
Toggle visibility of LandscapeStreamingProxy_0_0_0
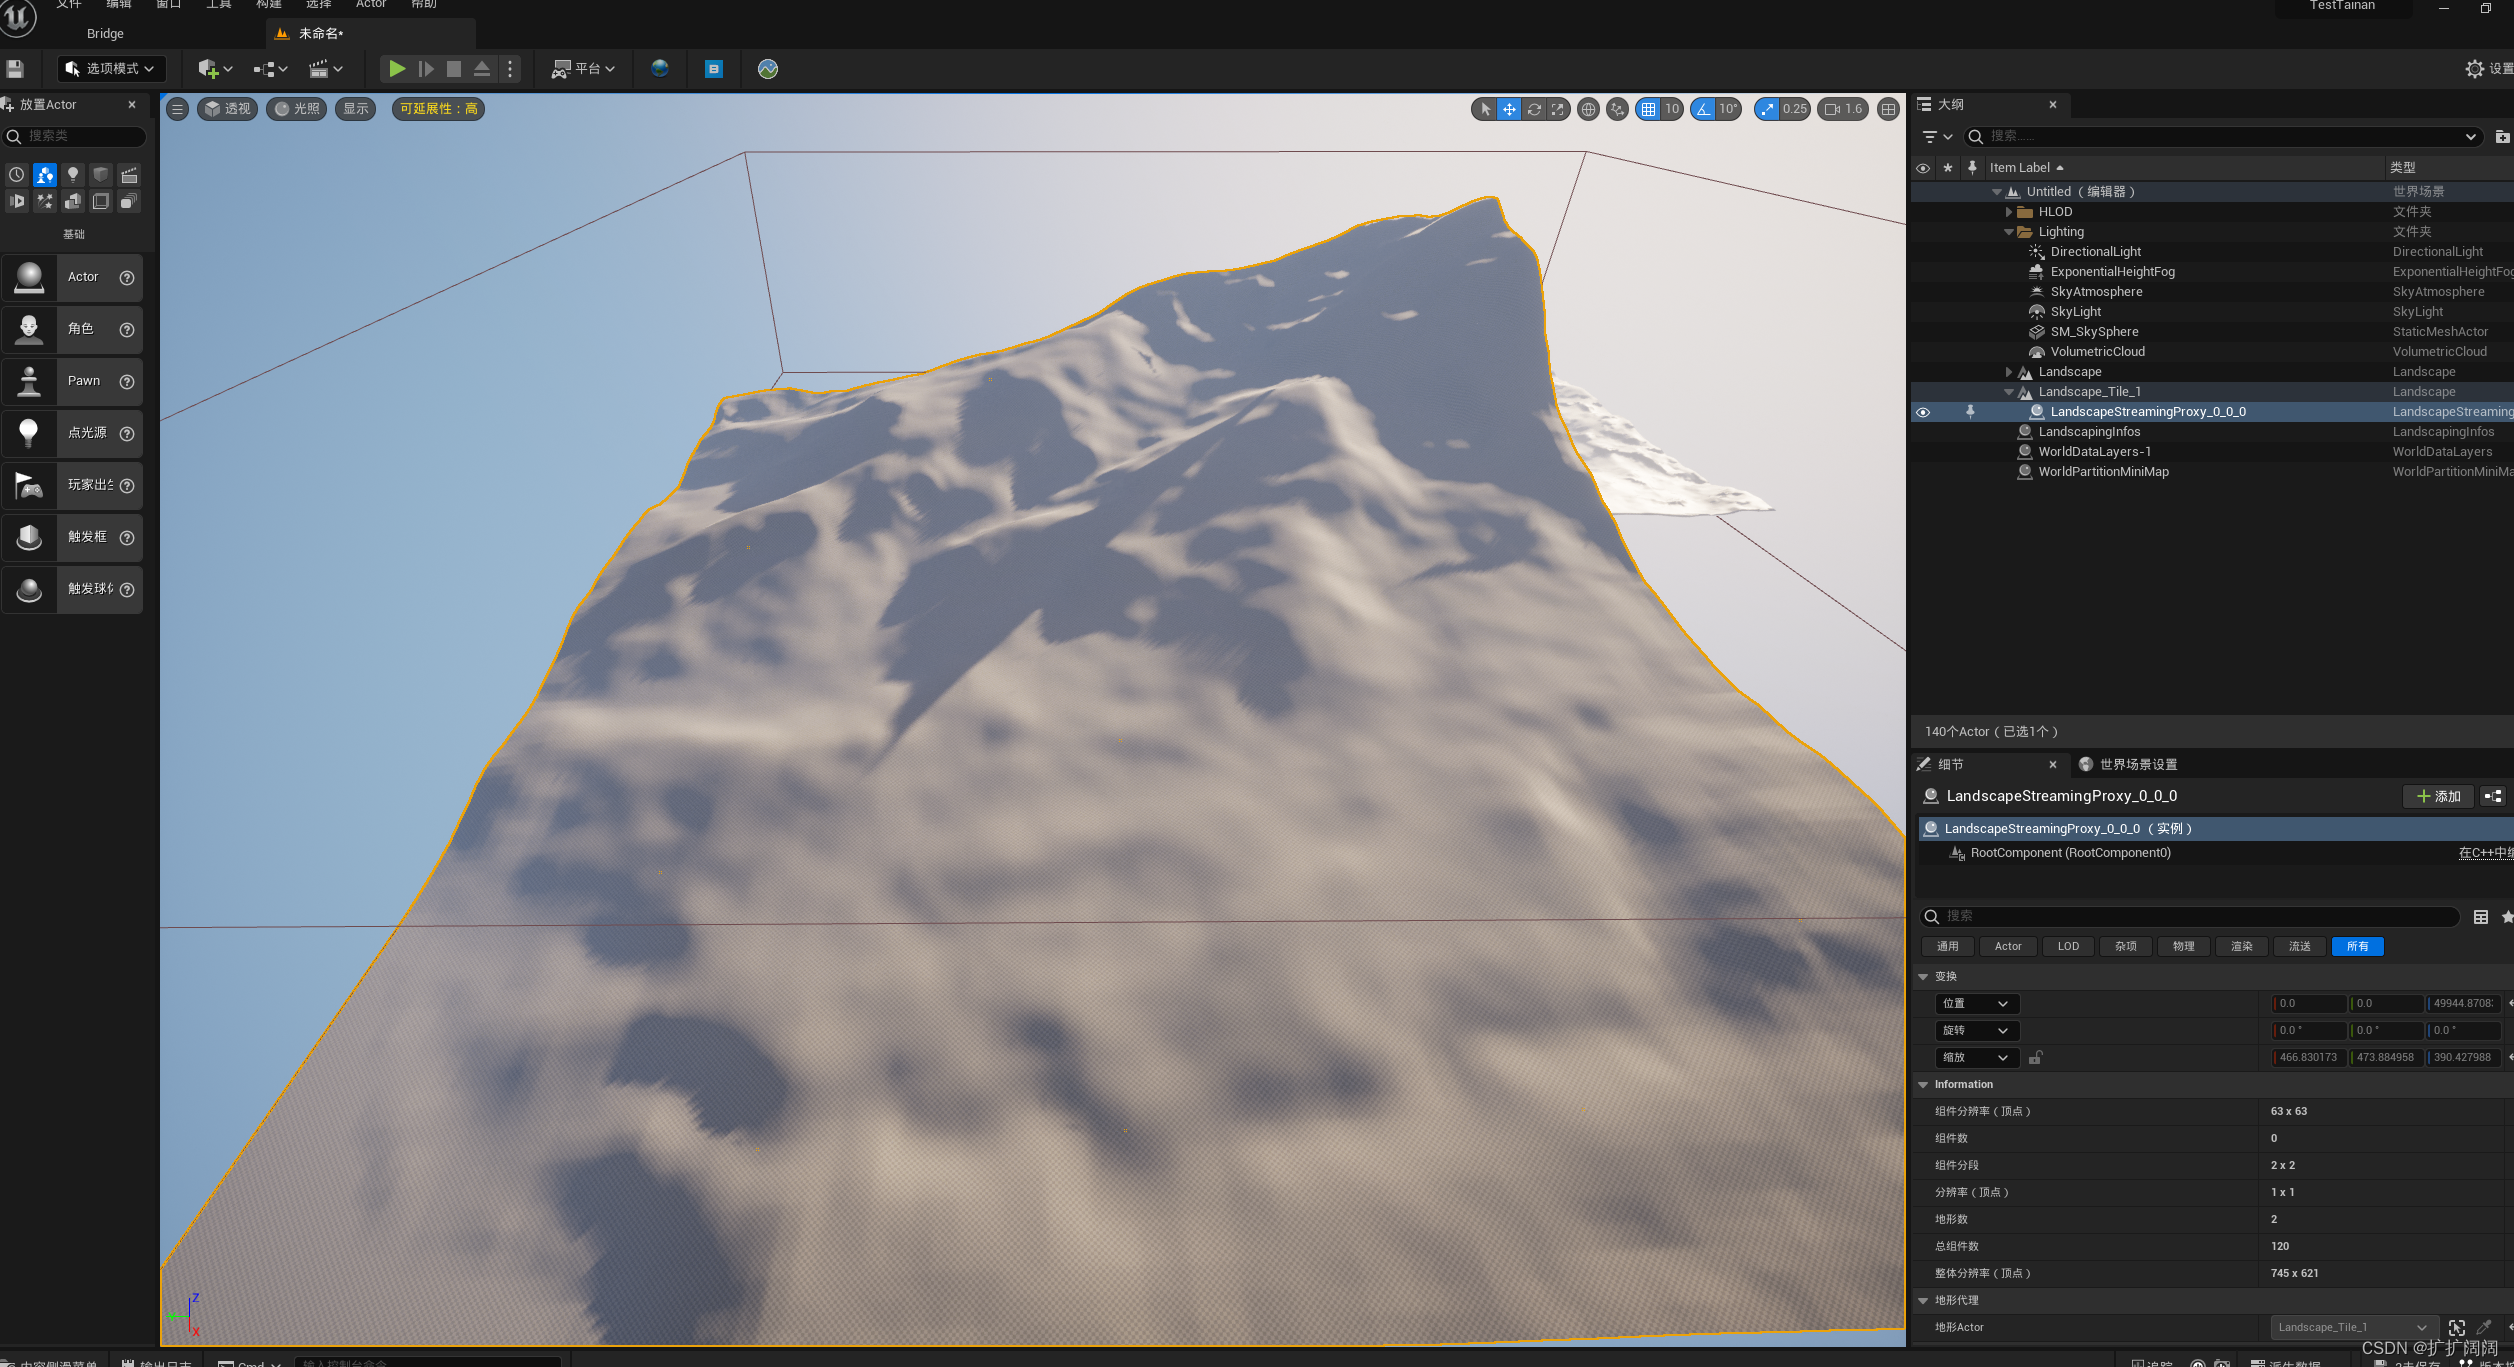[x=1922, y=412]
